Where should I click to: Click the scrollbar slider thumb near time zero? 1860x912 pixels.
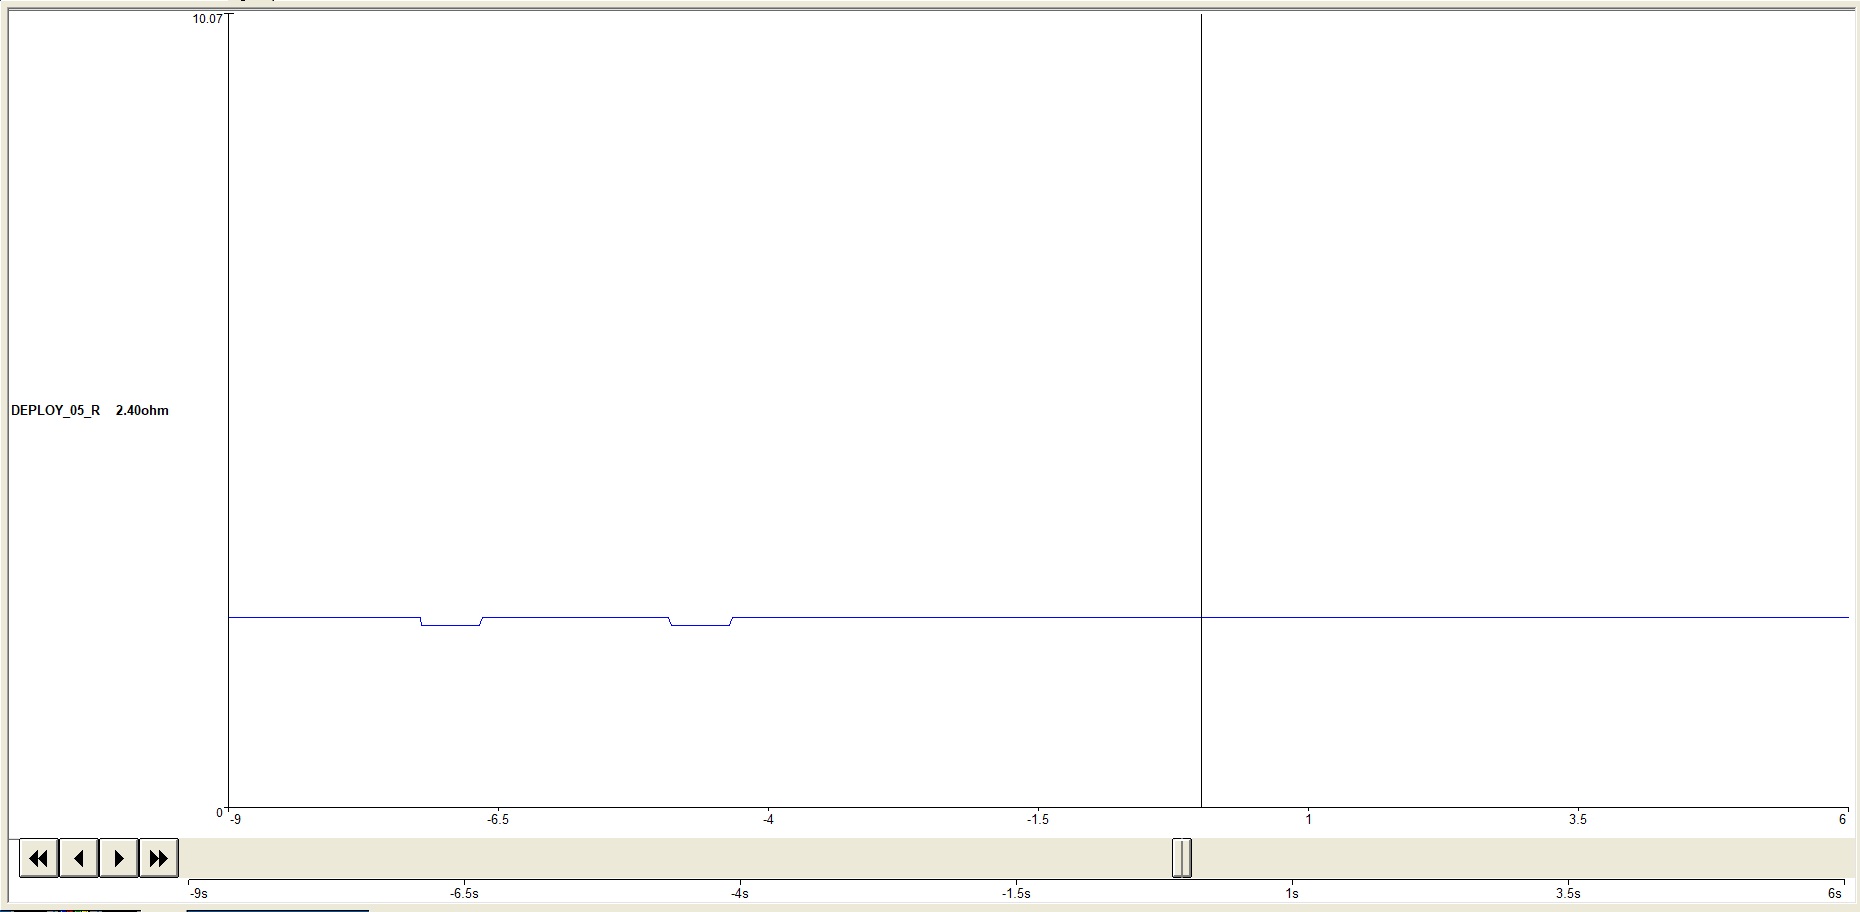tap(1183, 857)
